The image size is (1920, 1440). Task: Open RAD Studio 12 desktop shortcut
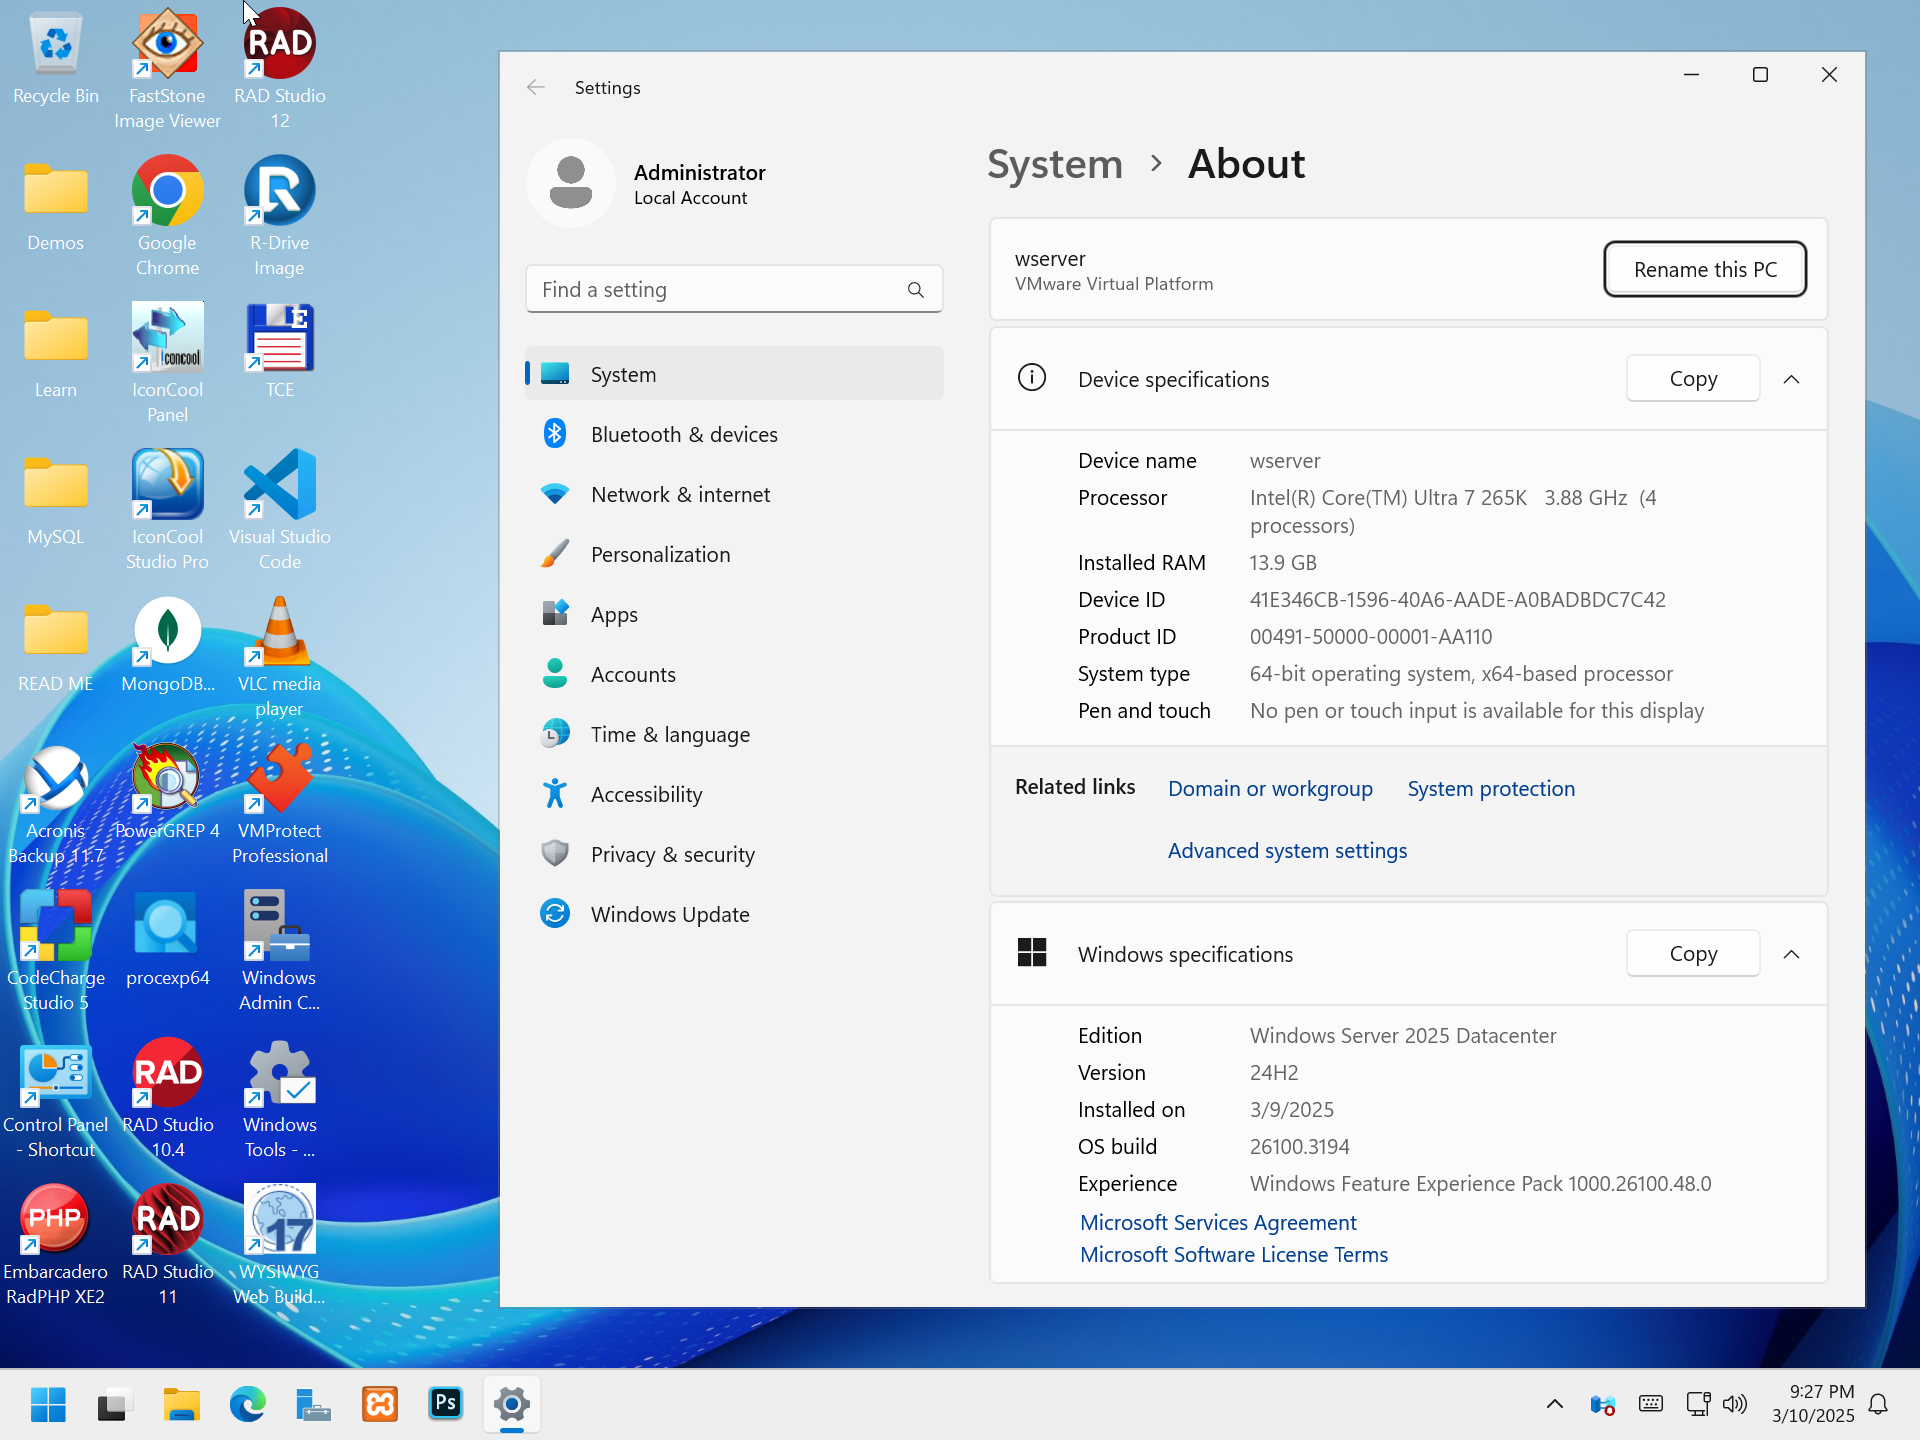pyautogui.click(x=280, y=70)
